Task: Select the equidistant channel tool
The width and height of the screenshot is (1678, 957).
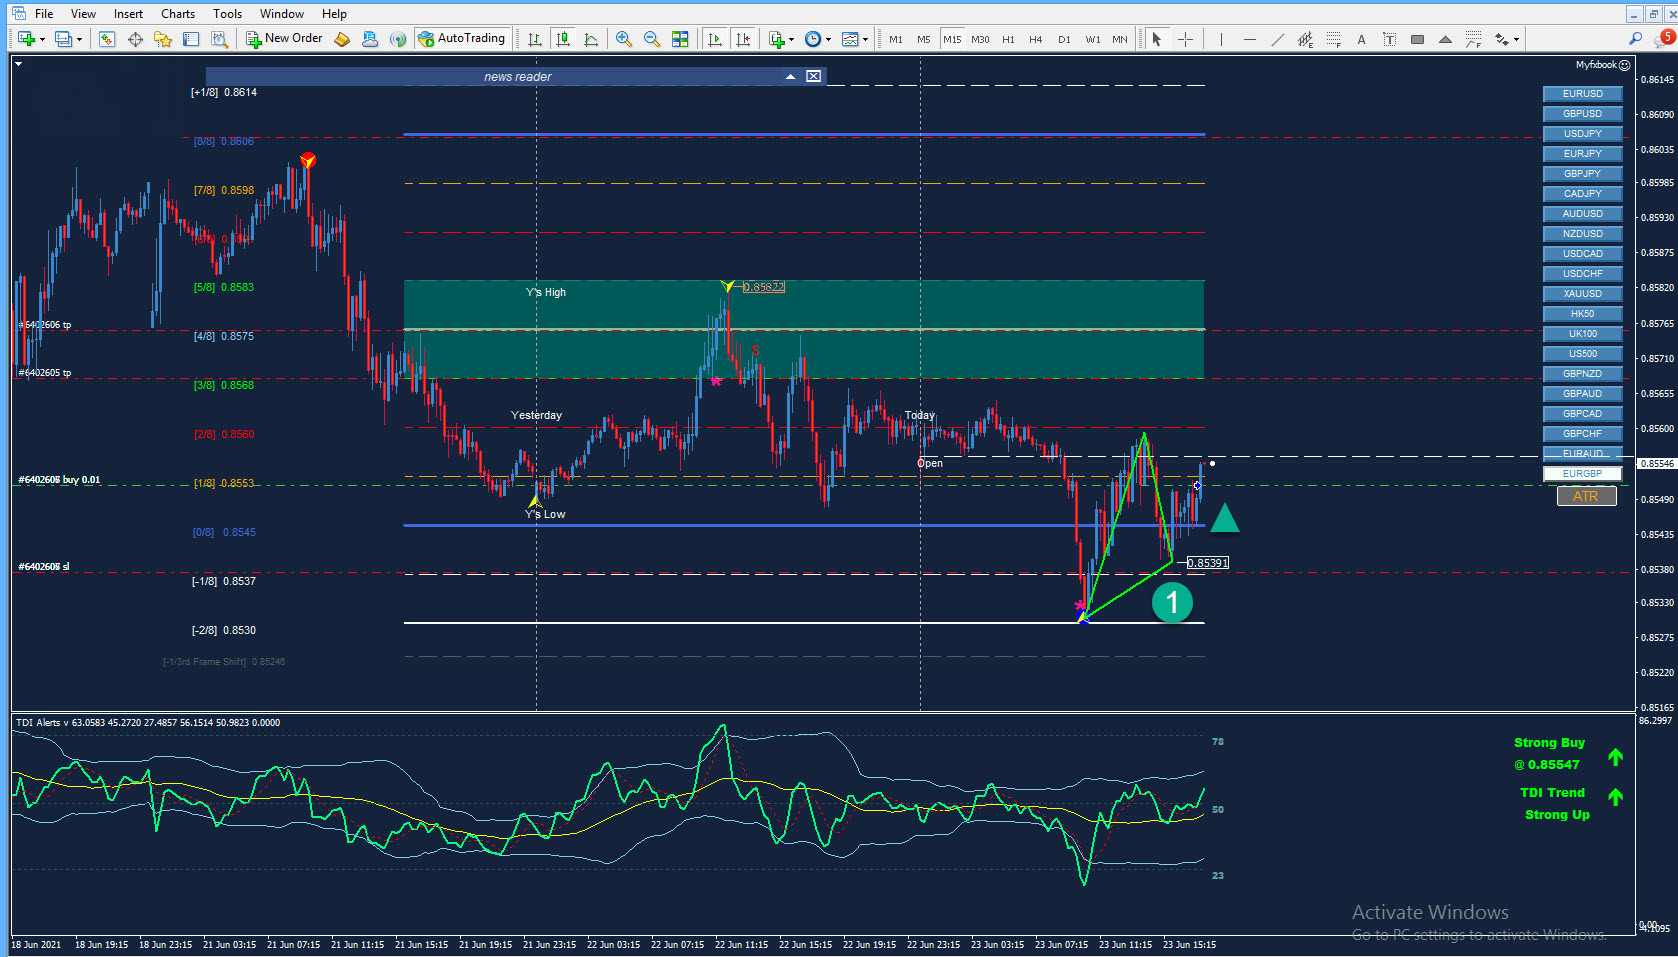Action: [x=1305, y=39]
